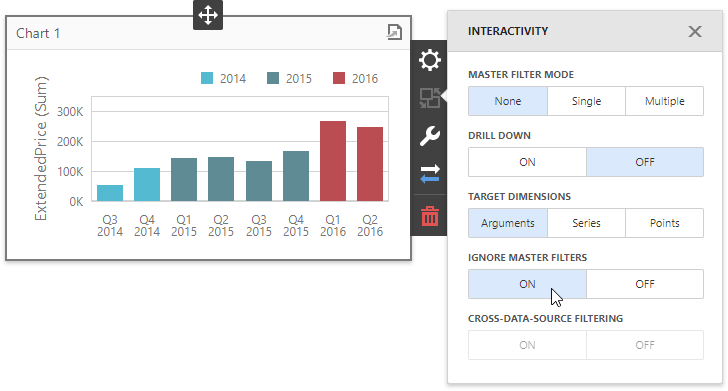Select the interactivity icon in side toolbar
728x391 pixels.
tap(429, 98)
